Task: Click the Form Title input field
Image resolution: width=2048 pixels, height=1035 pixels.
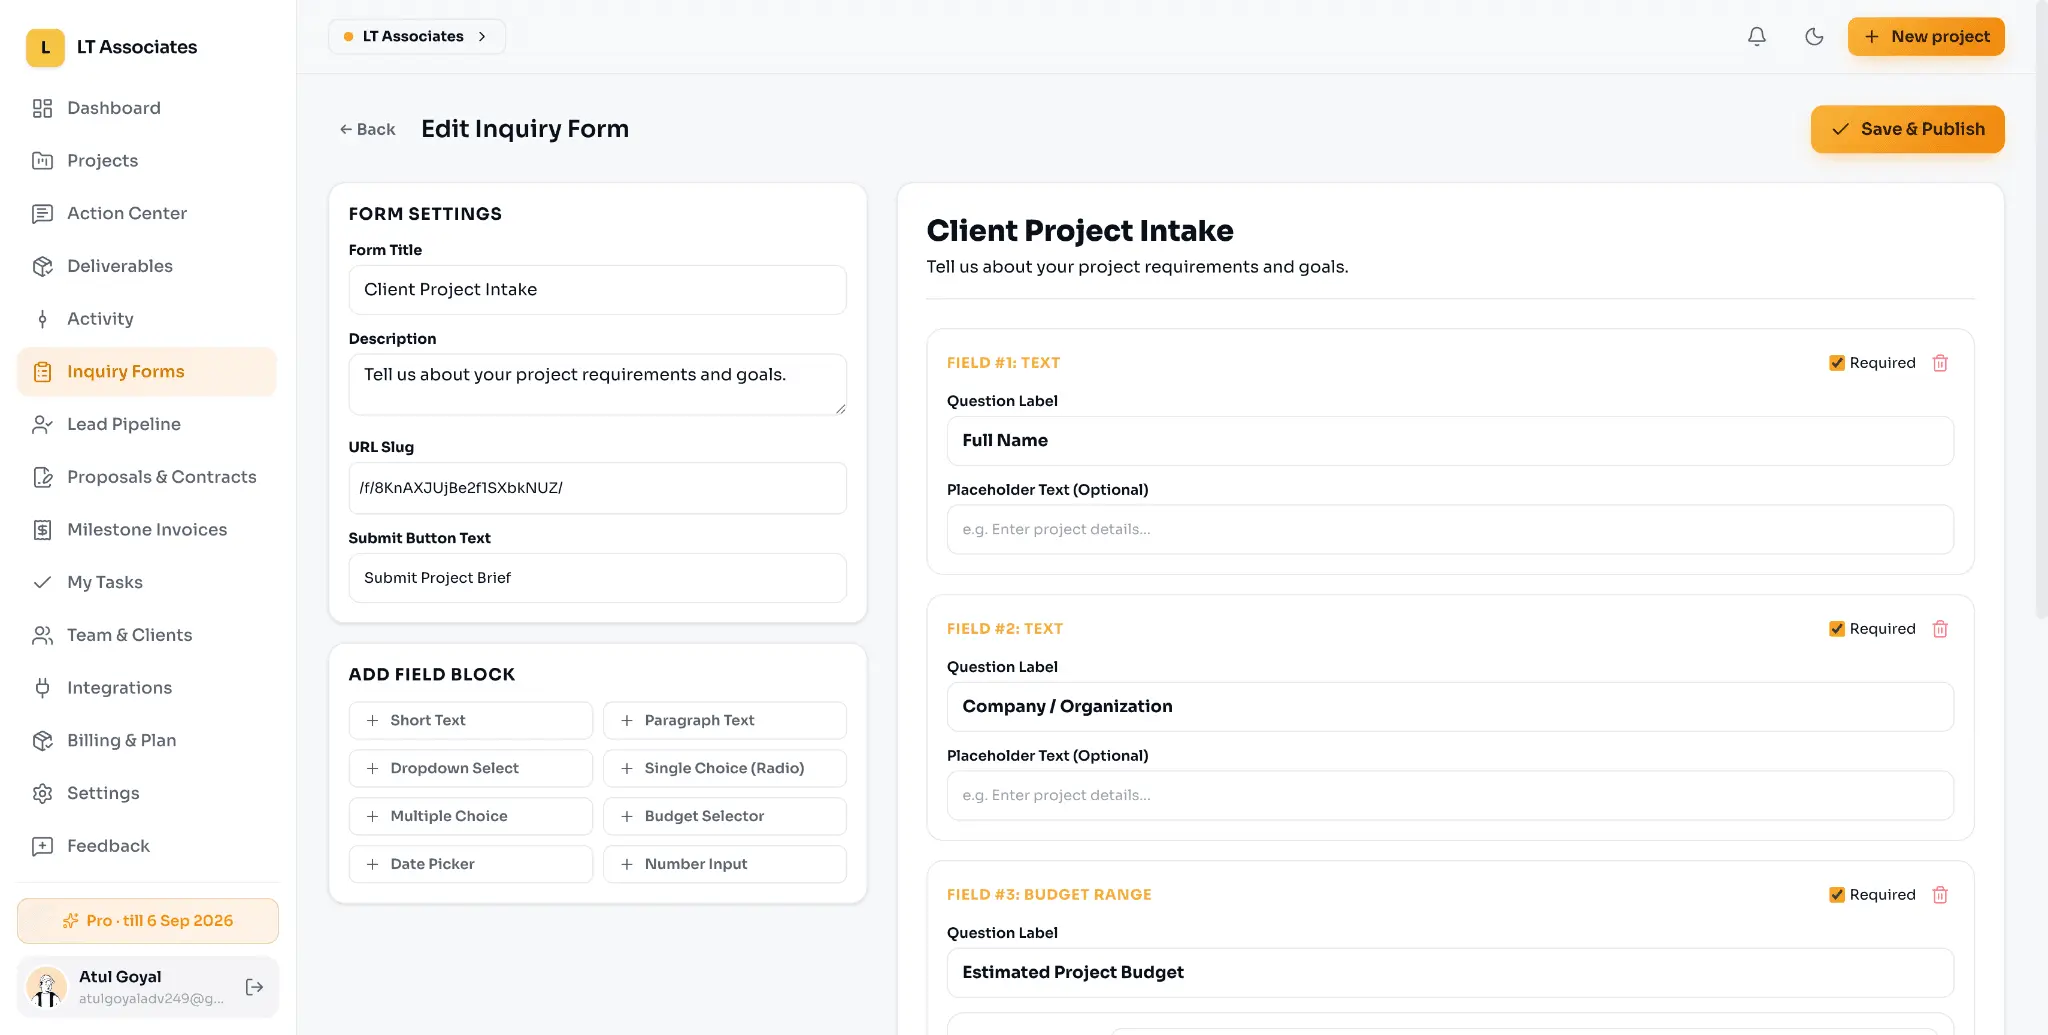Action: (x=597, y=290)
